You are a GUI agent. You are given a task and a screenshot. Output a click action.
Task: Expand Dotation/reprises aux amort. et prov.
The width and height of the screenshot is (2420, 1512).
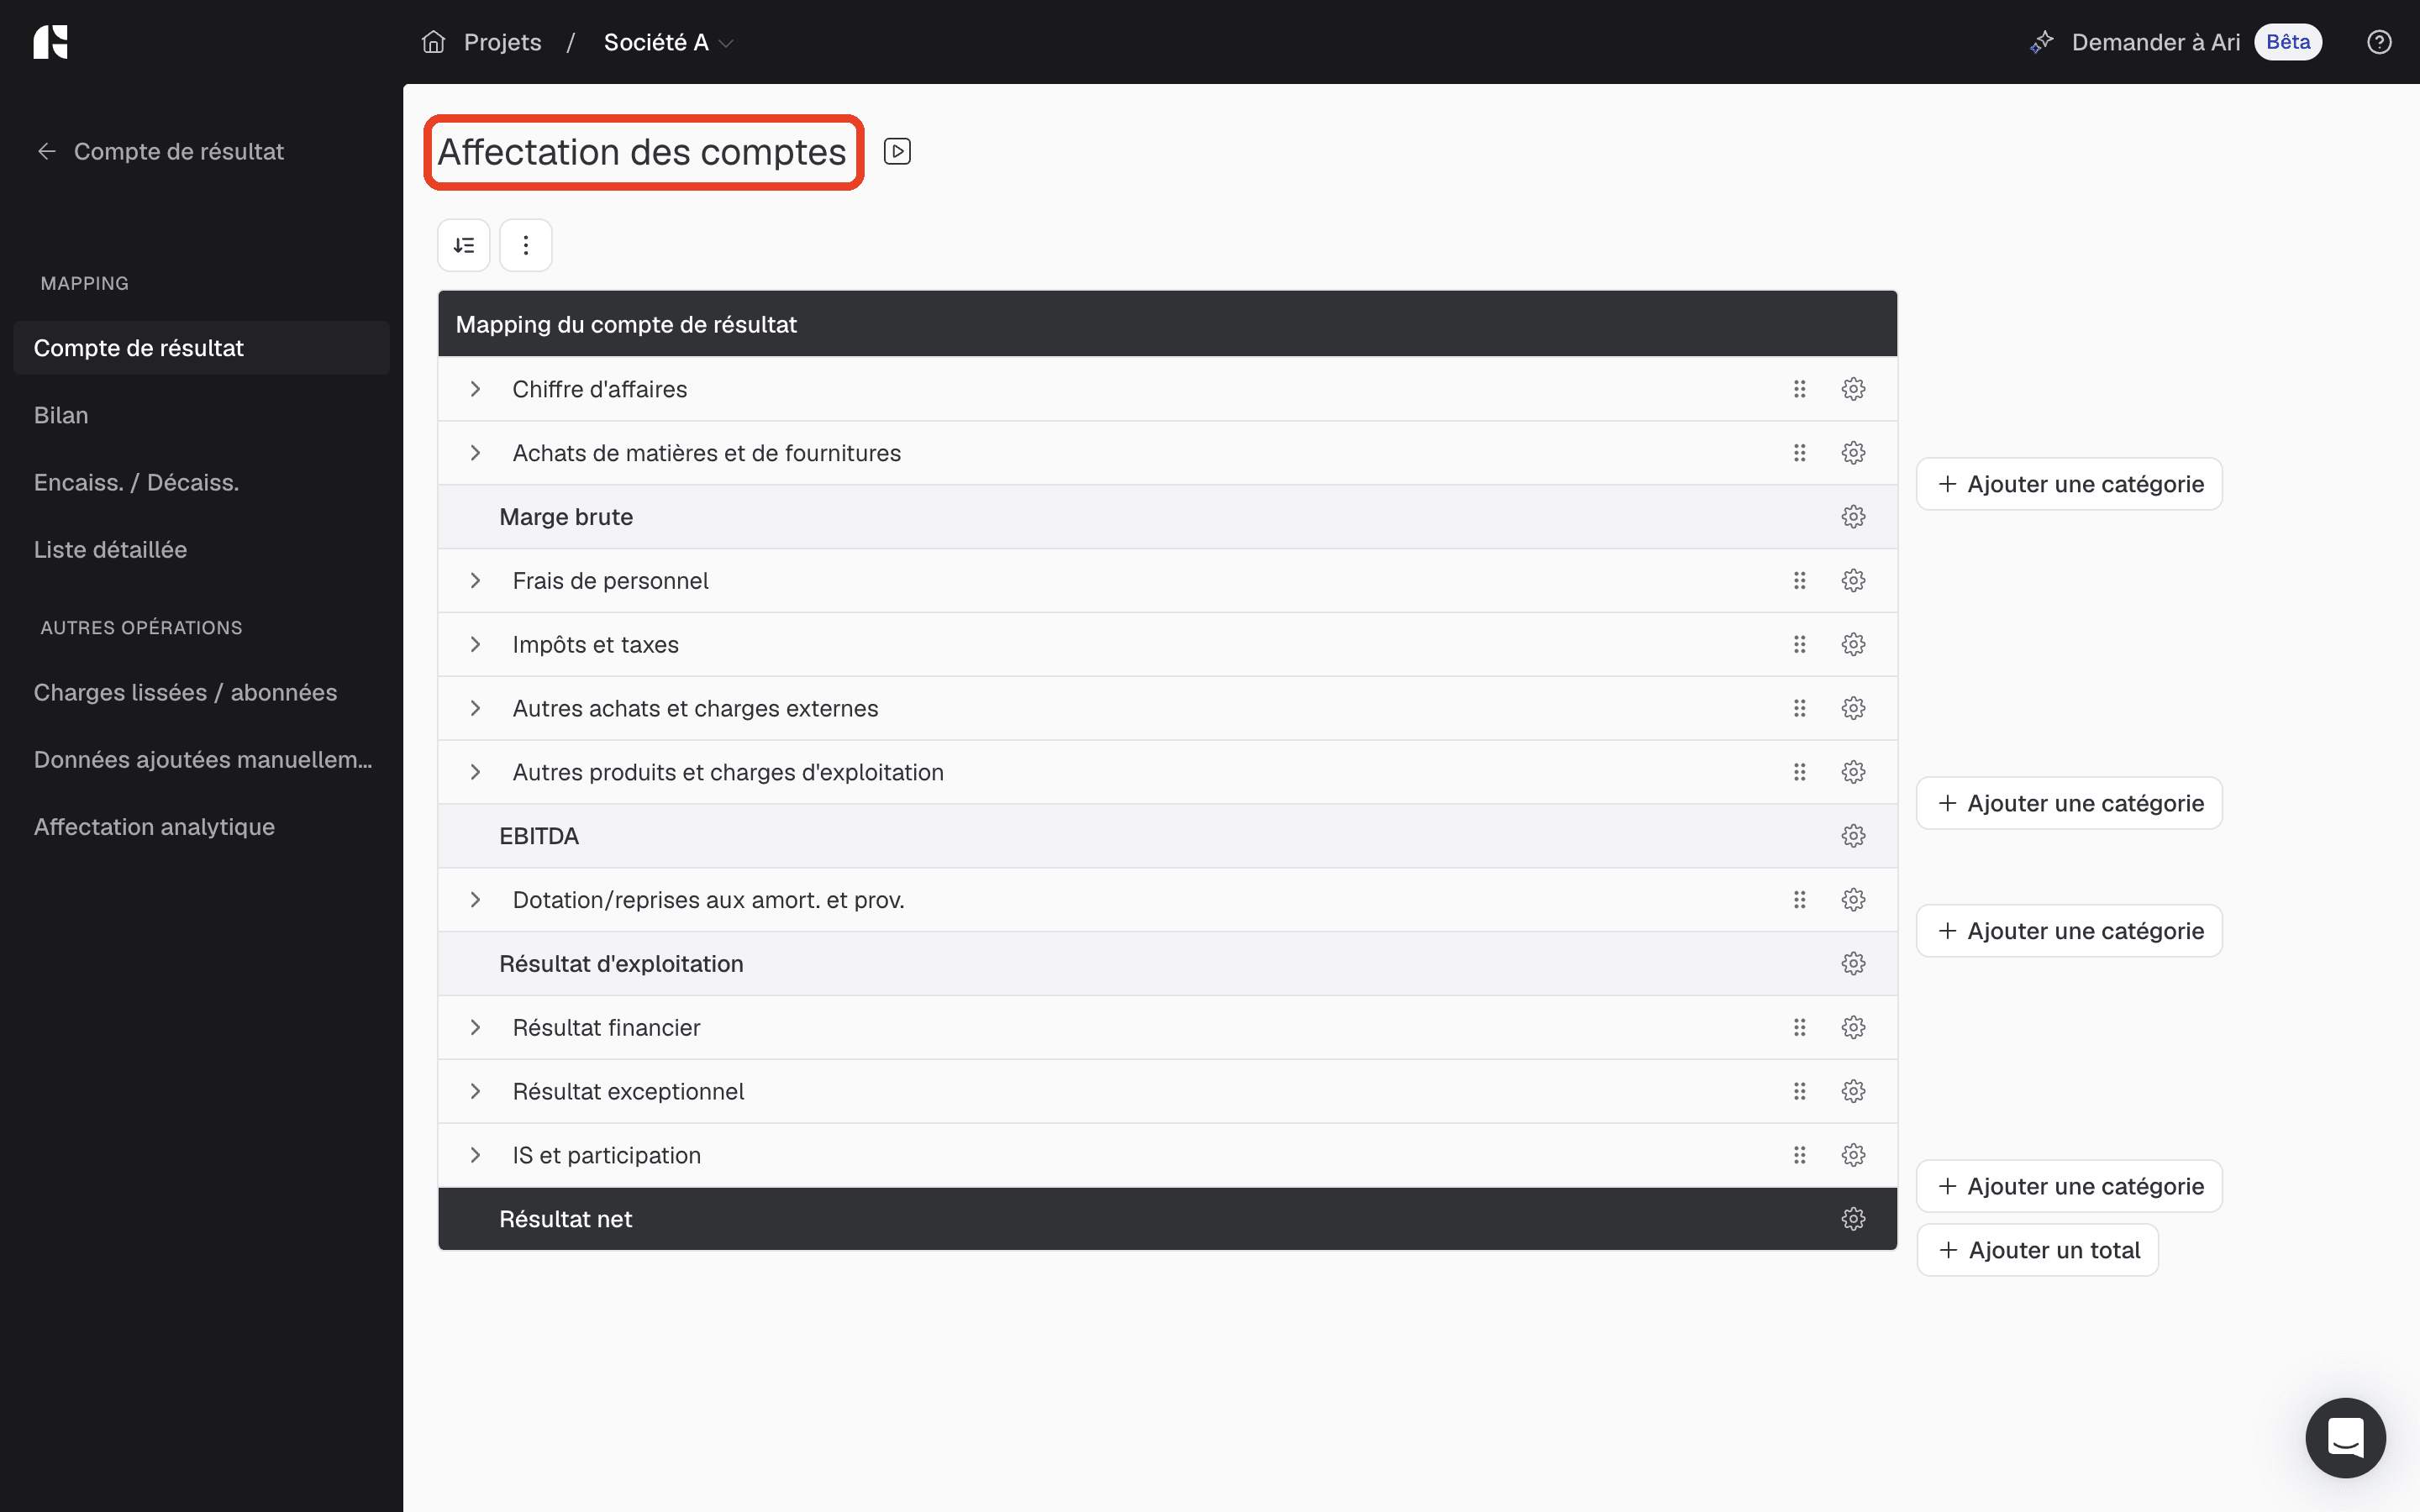[476, 900]
